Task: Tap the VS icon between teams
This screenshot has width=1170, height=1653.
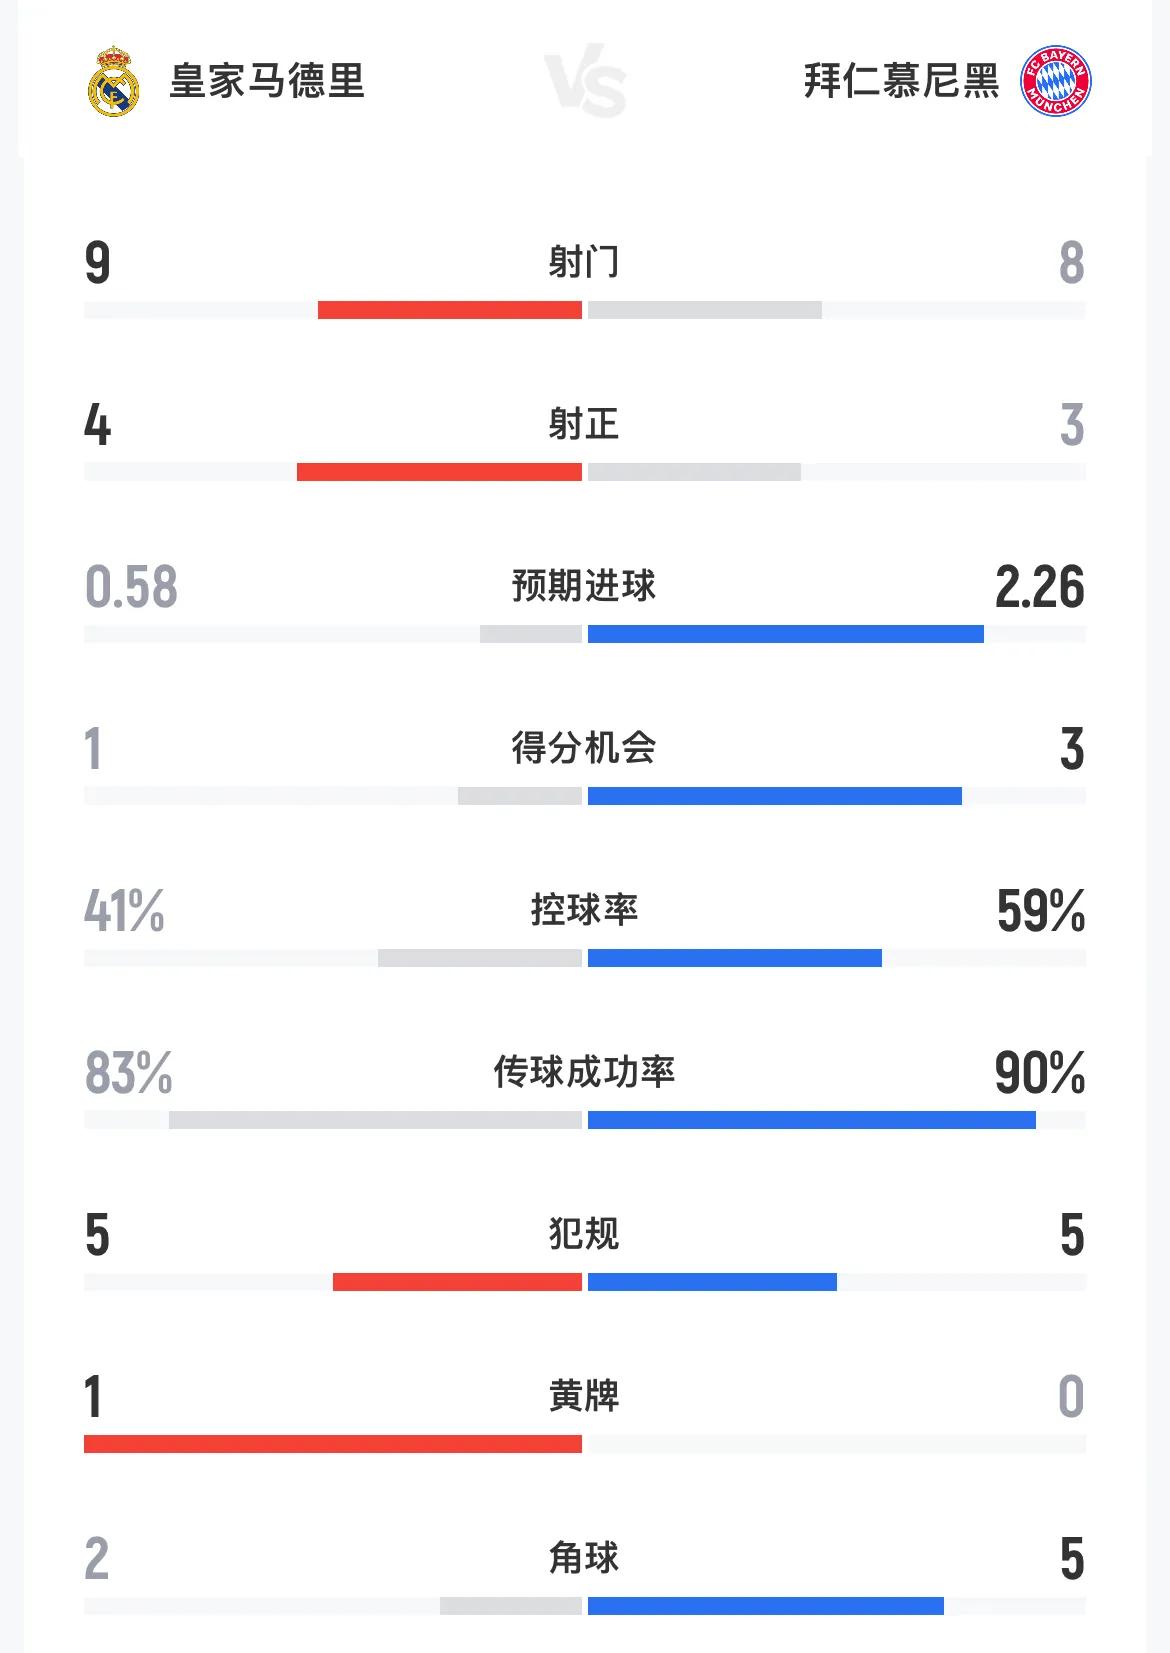Action: 586,81
